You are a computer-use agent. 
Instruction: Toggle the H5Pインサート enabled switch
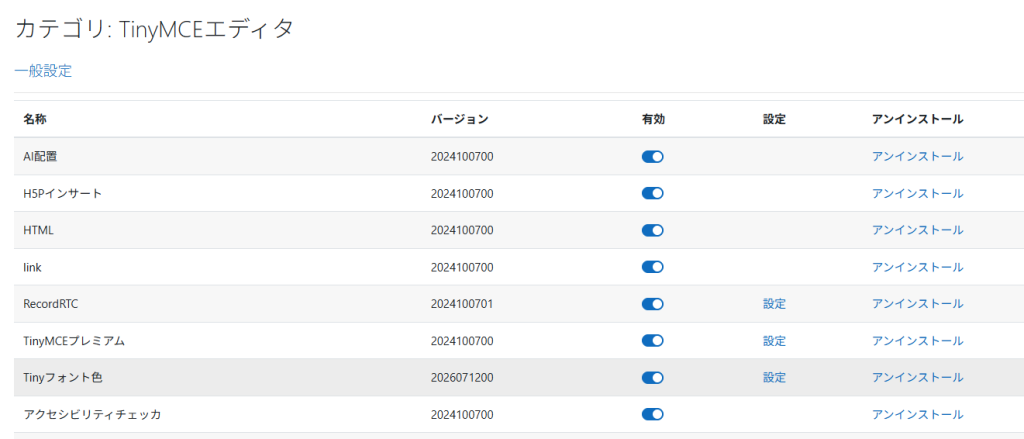(x=652, y=193)
